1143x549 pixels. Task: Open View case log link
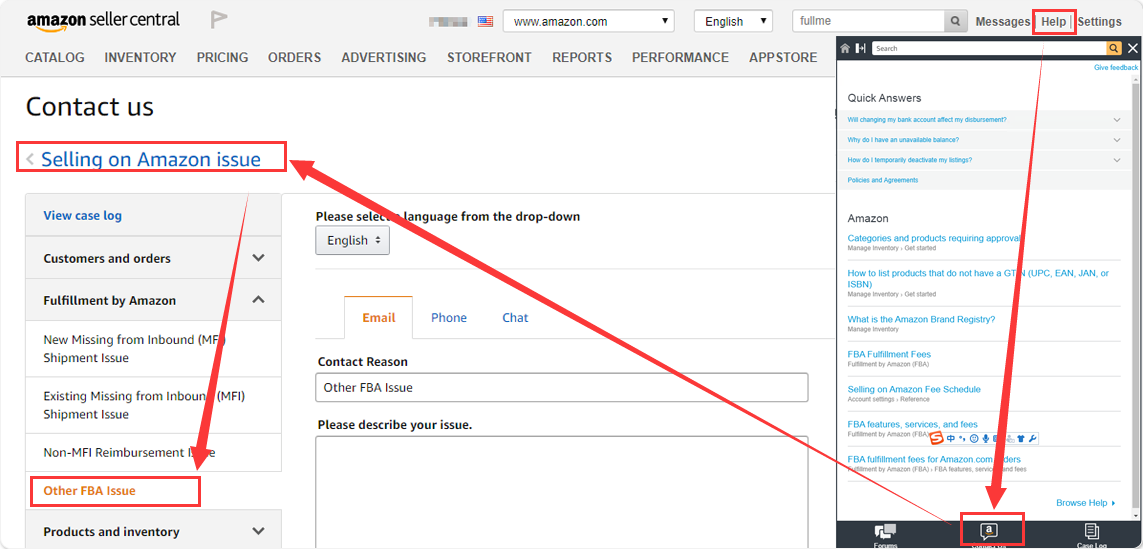tap(82, 215)
